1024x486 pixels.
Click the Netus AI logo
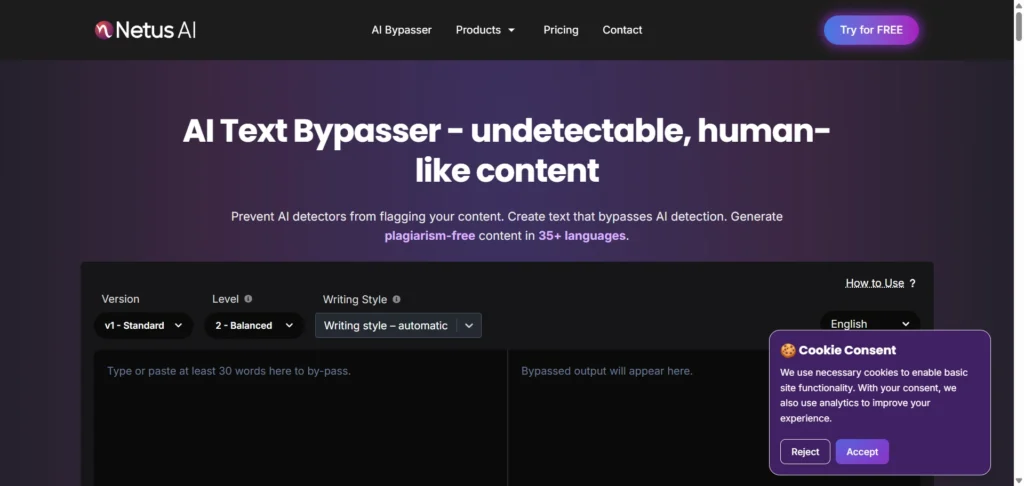tap(145, 30)
